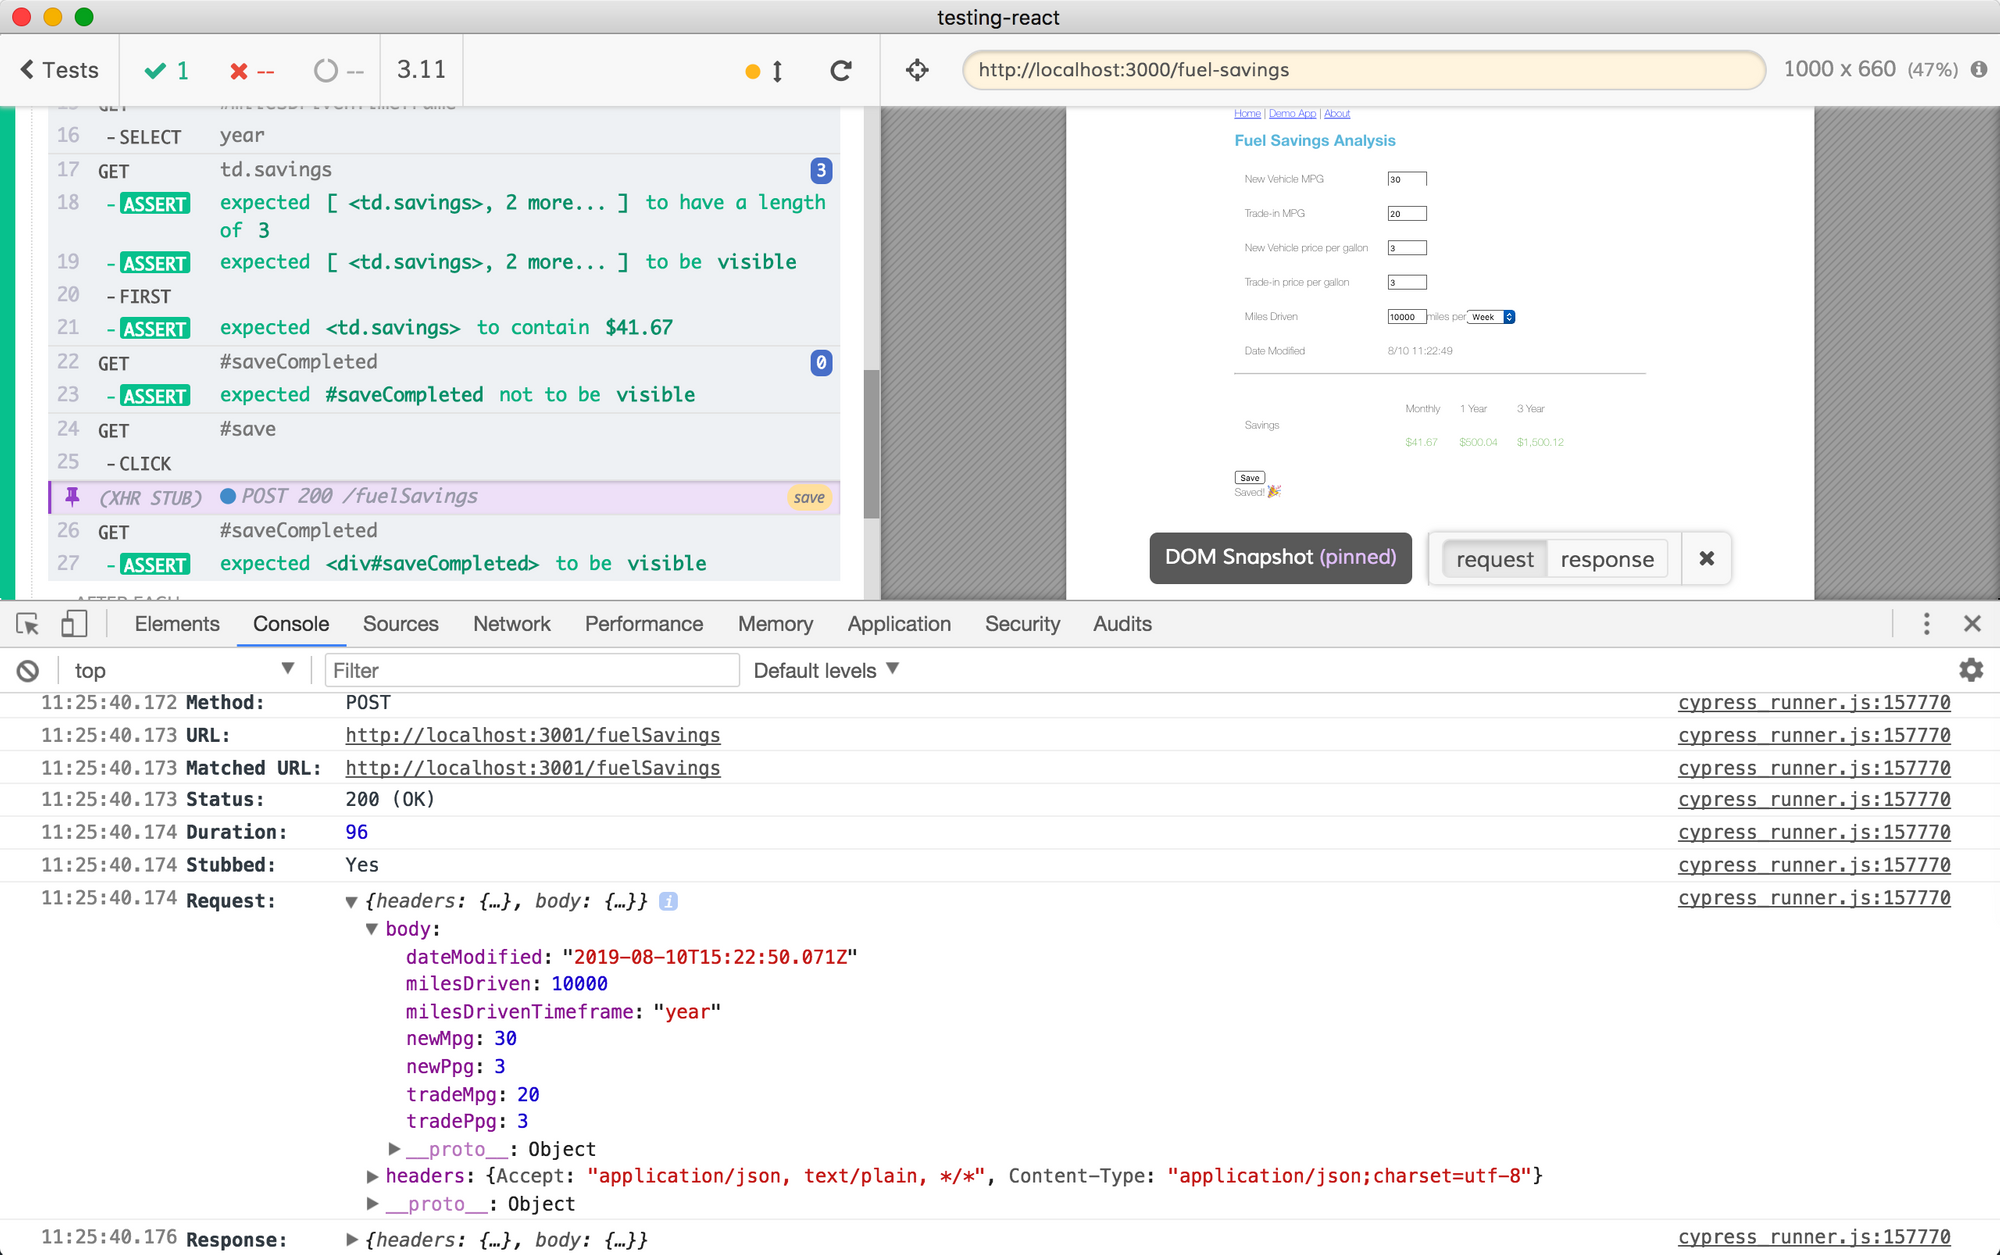2000x1255 pixels.
Task: Click the reload tests icon
Action: coord(841,70)
